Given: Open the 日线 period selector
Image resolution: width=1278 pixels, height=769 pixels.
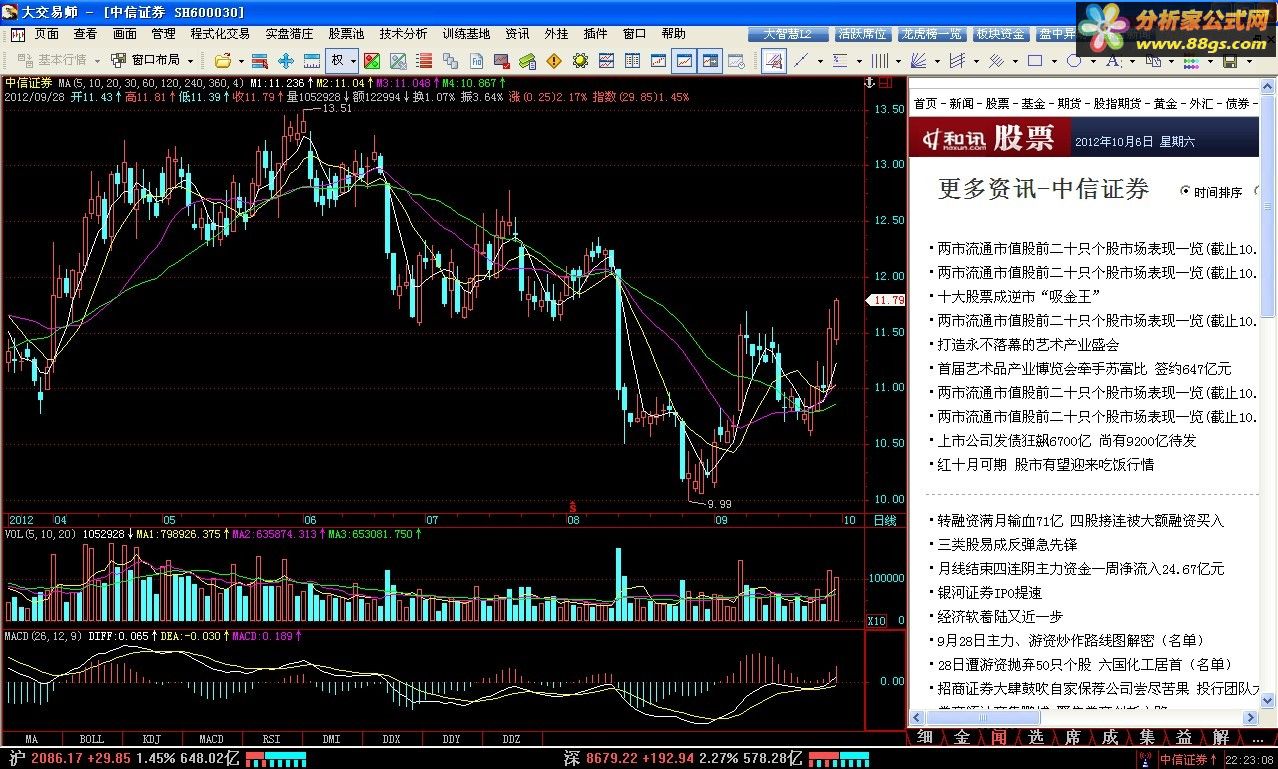Looking at the screenshot, I should pyautogui.click(x=884, y=520).
